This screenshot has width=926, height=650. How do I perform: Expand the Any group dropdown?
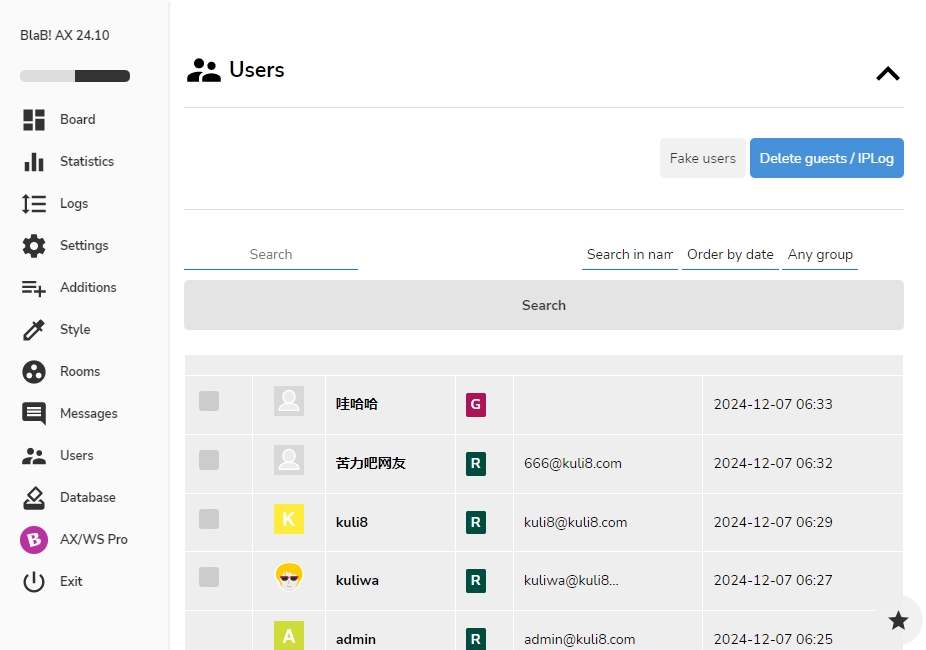coord(820,255)
